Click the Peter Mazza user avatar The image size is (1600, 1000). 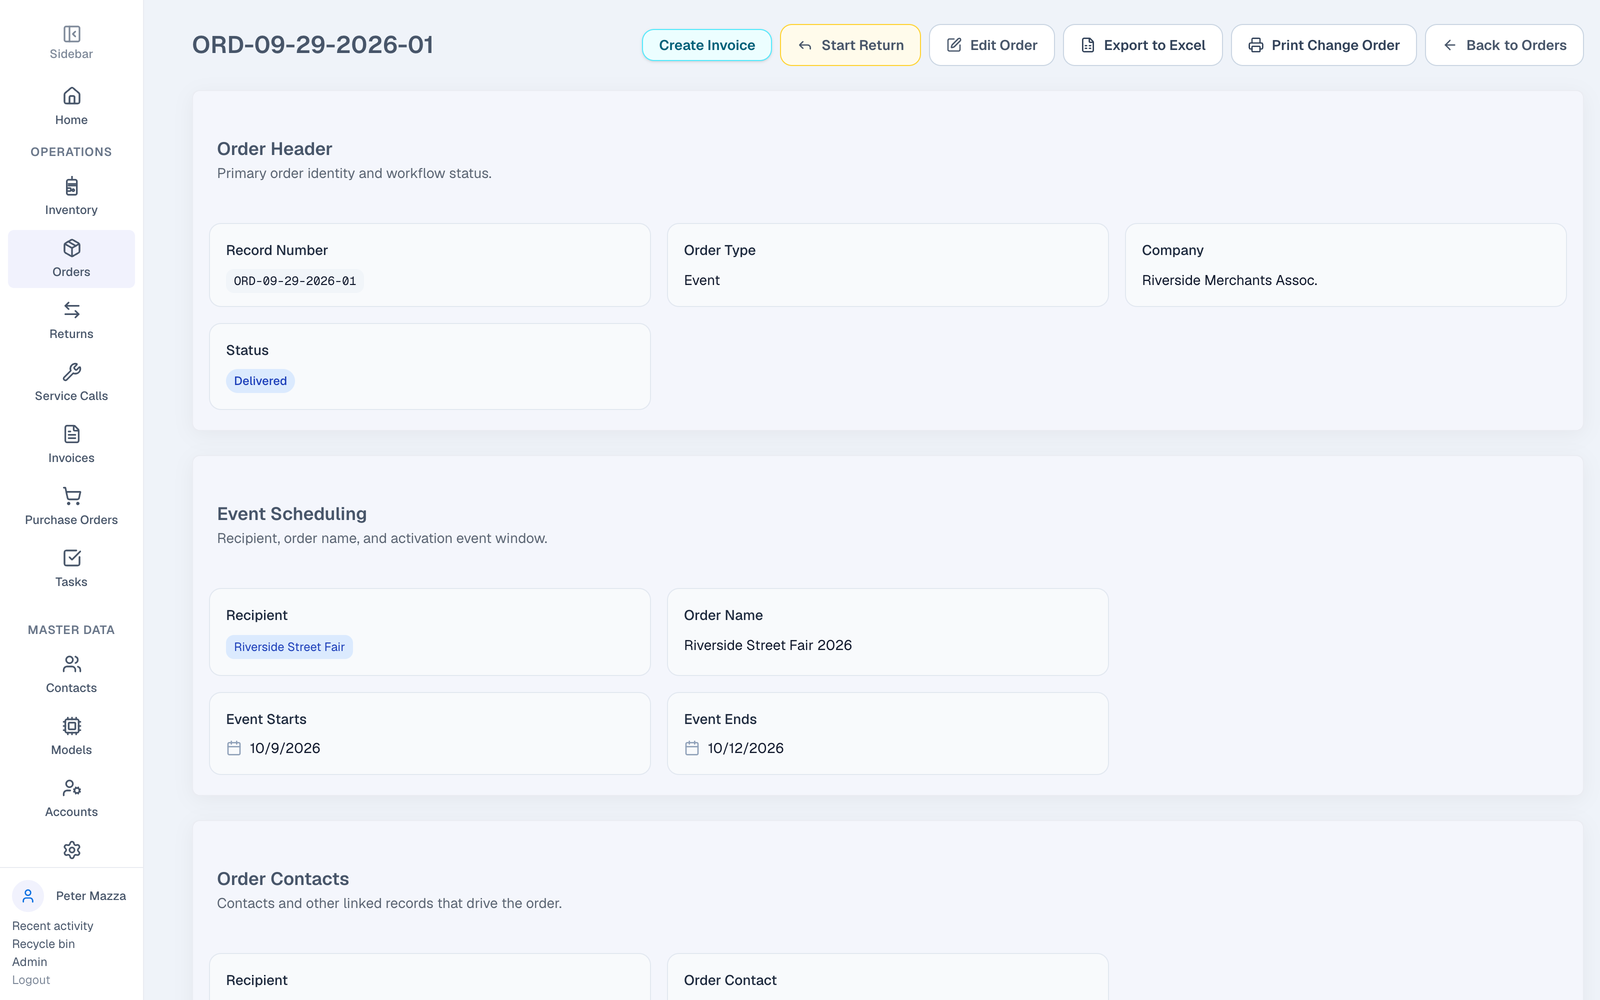28,896
